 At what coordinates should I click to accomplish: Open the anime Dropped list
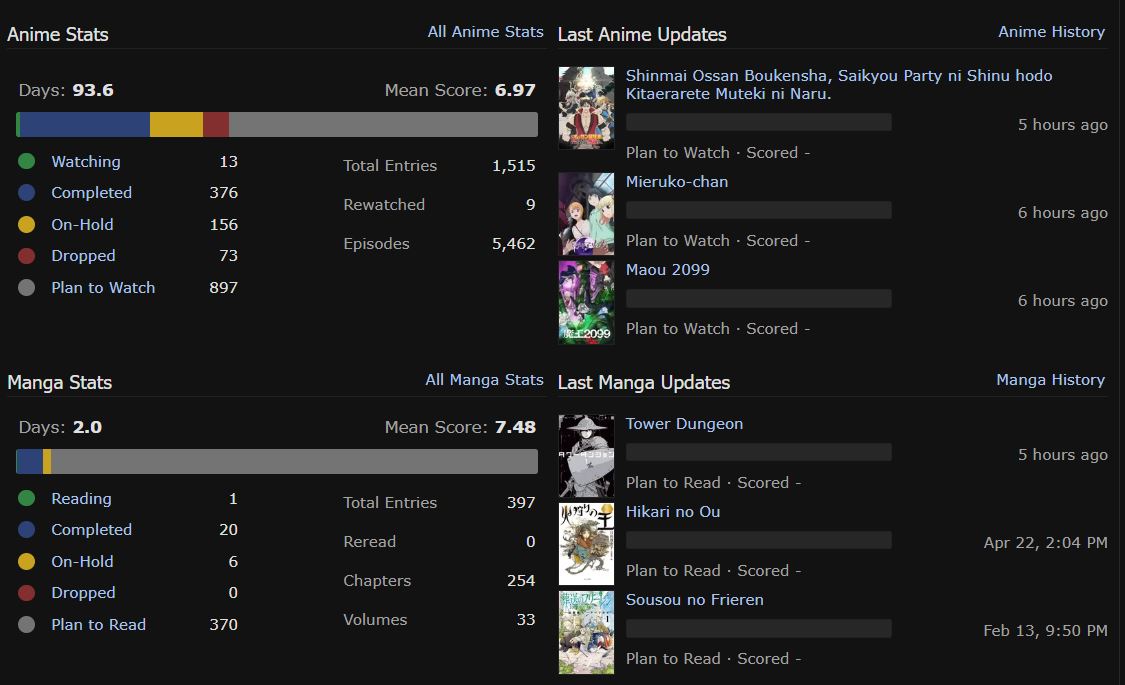(83, 256)
